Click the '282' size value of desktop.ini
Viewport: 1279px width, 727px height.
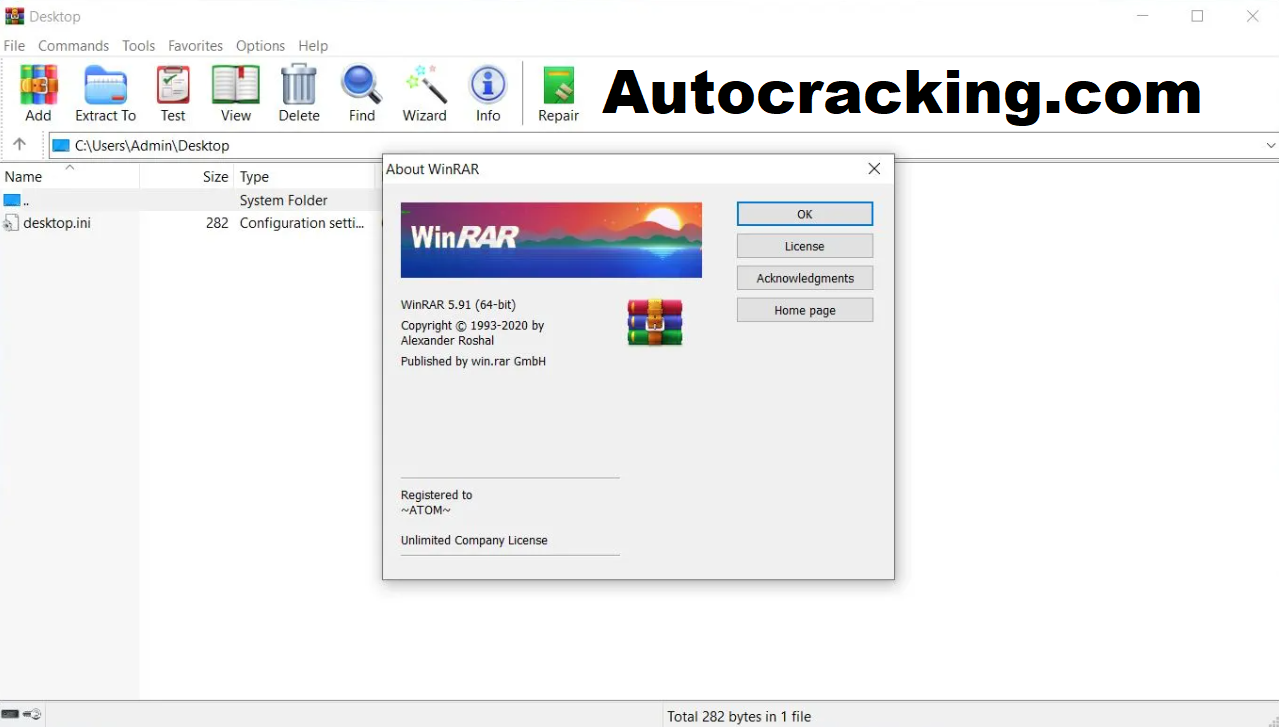tap(217, 223)
